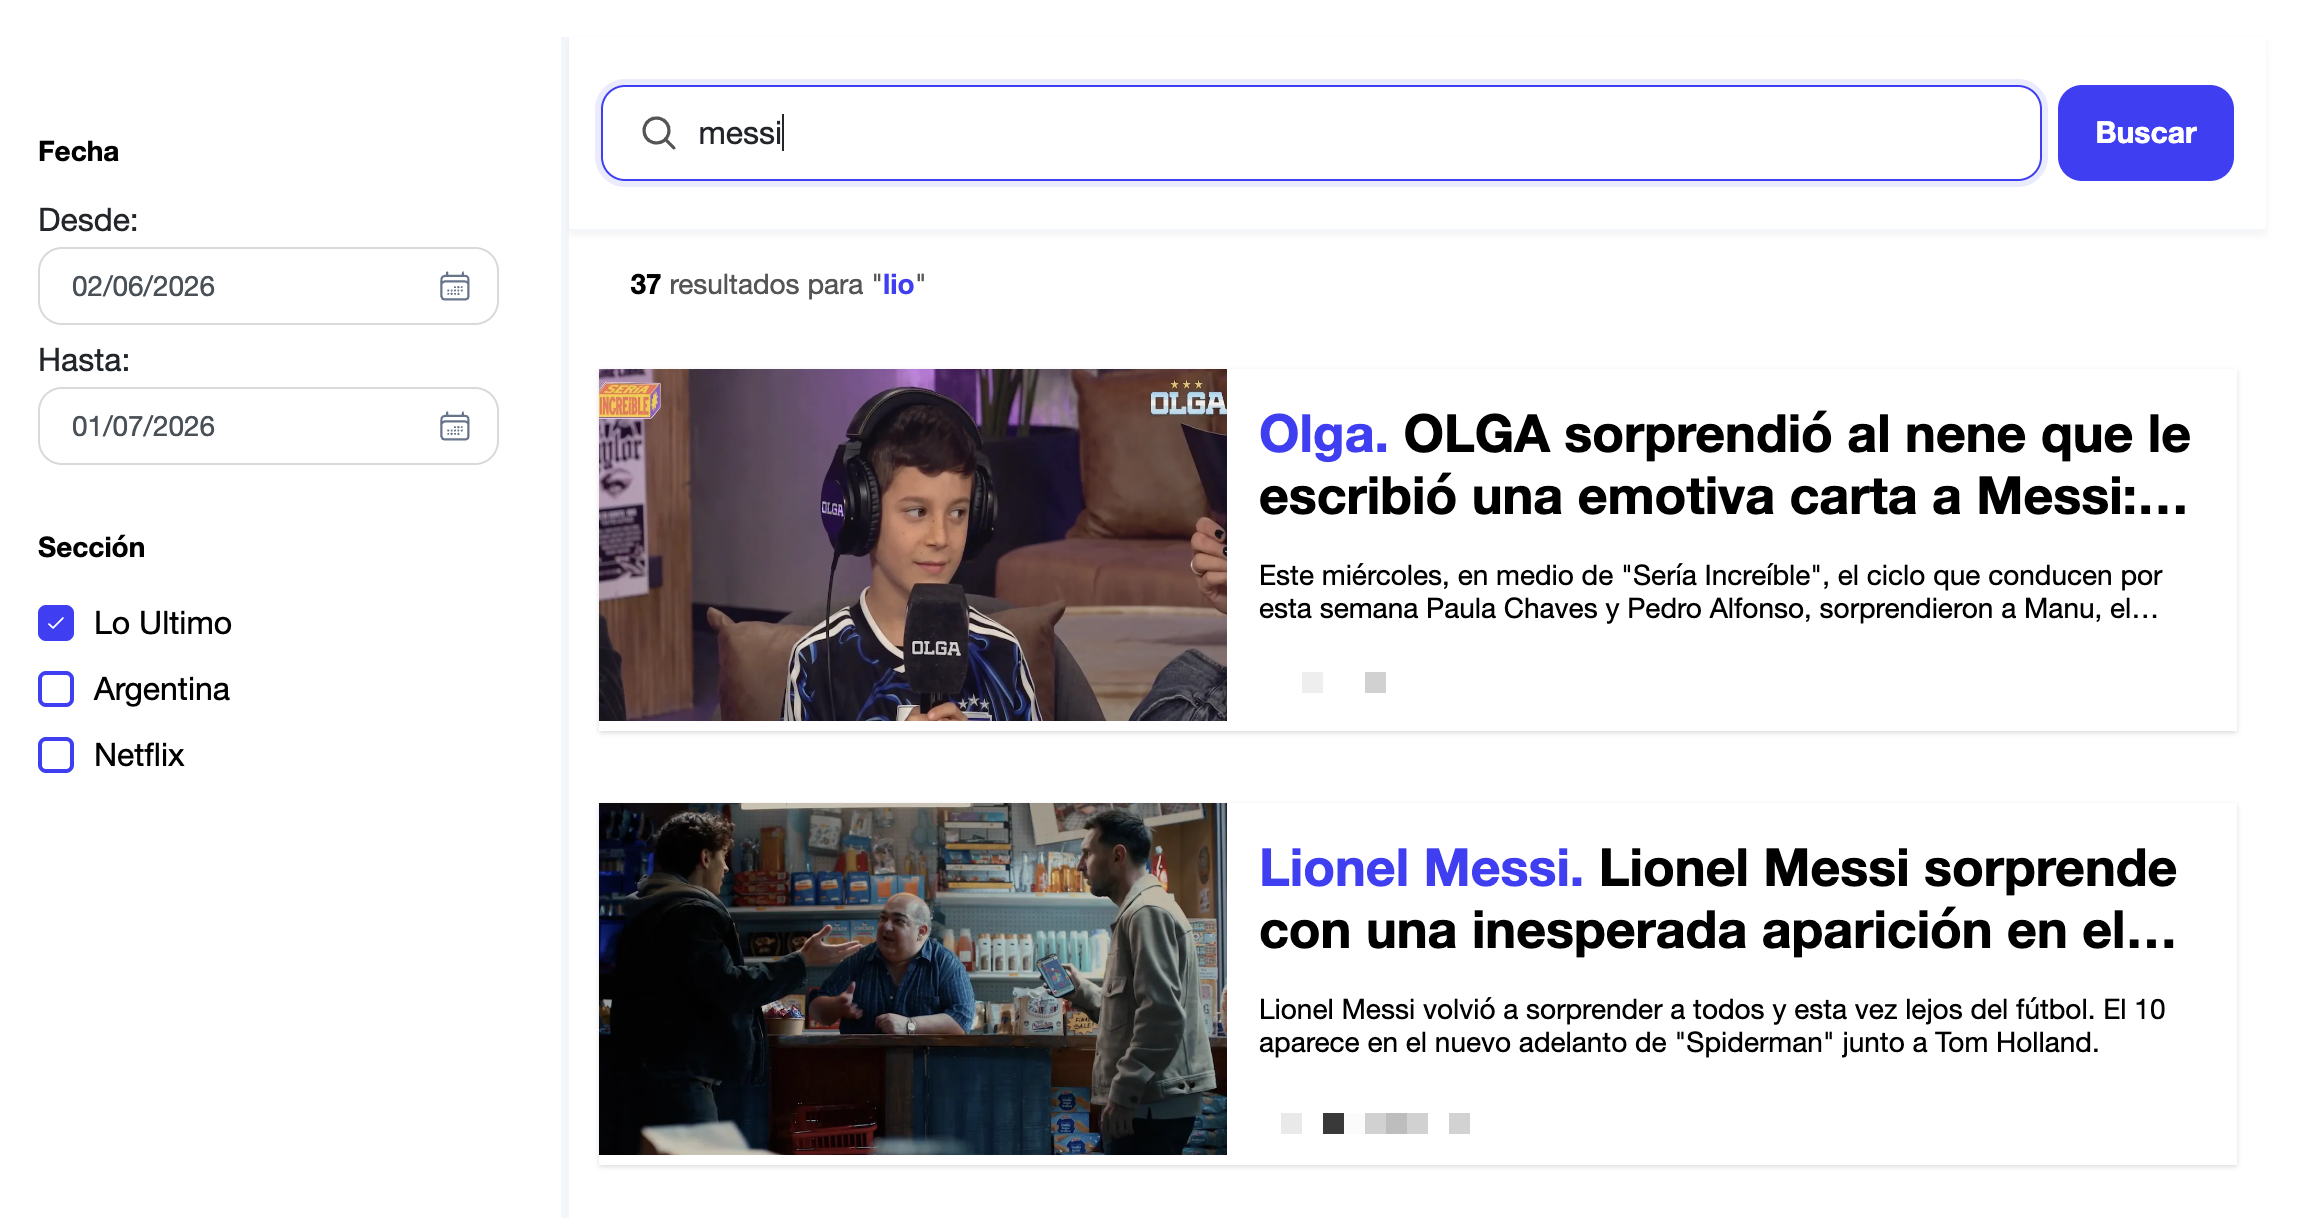Click the Argentina section label

[x=162, y=689]
